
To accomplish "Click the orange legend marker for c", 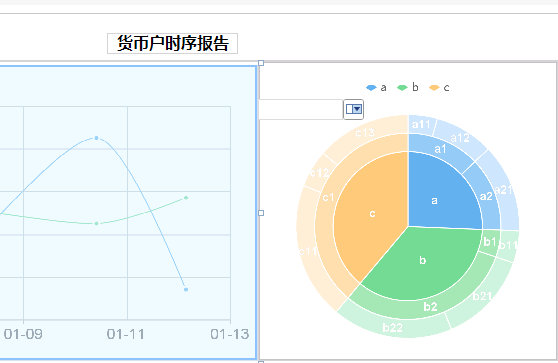I will (434, 88).
